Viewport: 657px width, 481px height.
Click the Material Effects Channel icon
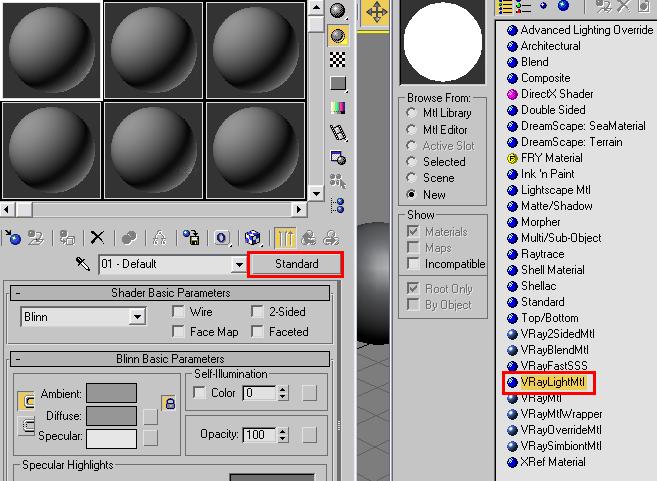tap(222, 238)
